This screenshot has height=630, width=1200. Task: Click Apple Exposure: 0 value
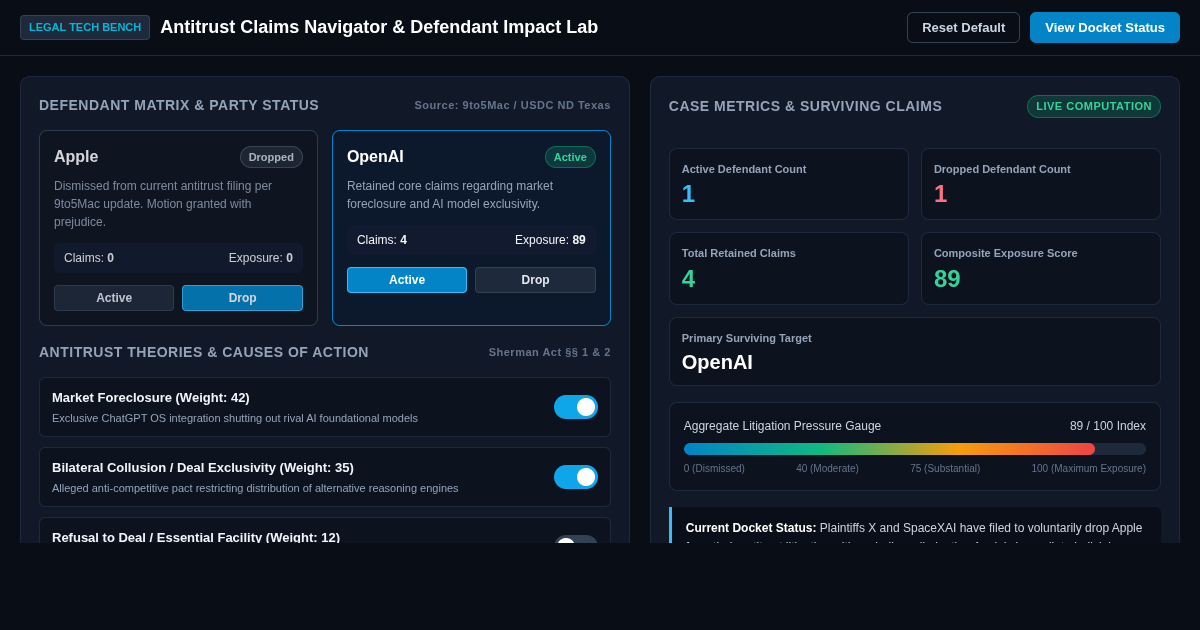pyautogui.click(x=261, y=258)
